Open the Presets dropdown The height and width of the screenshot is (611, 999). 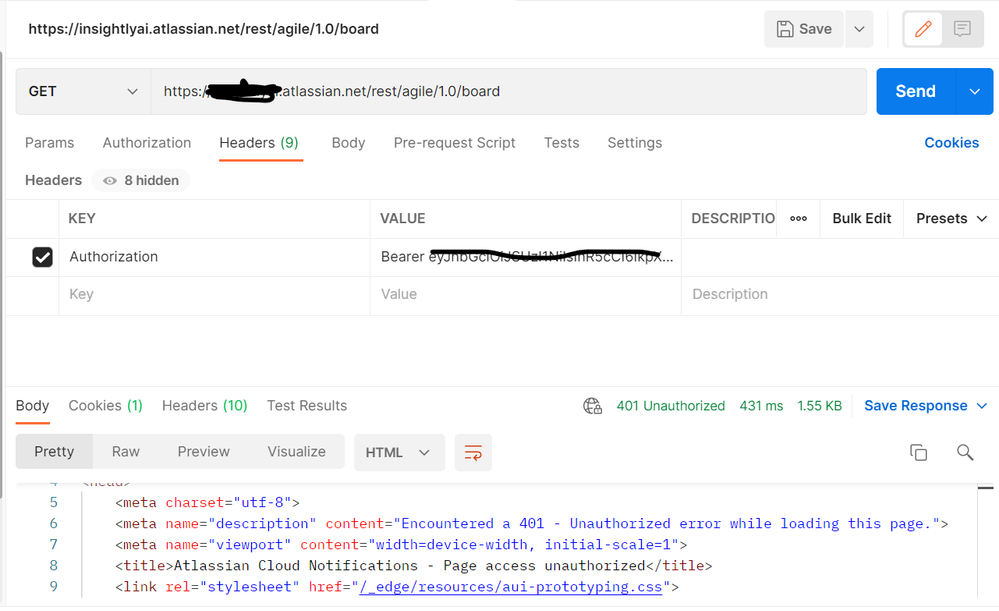point(951,219)
